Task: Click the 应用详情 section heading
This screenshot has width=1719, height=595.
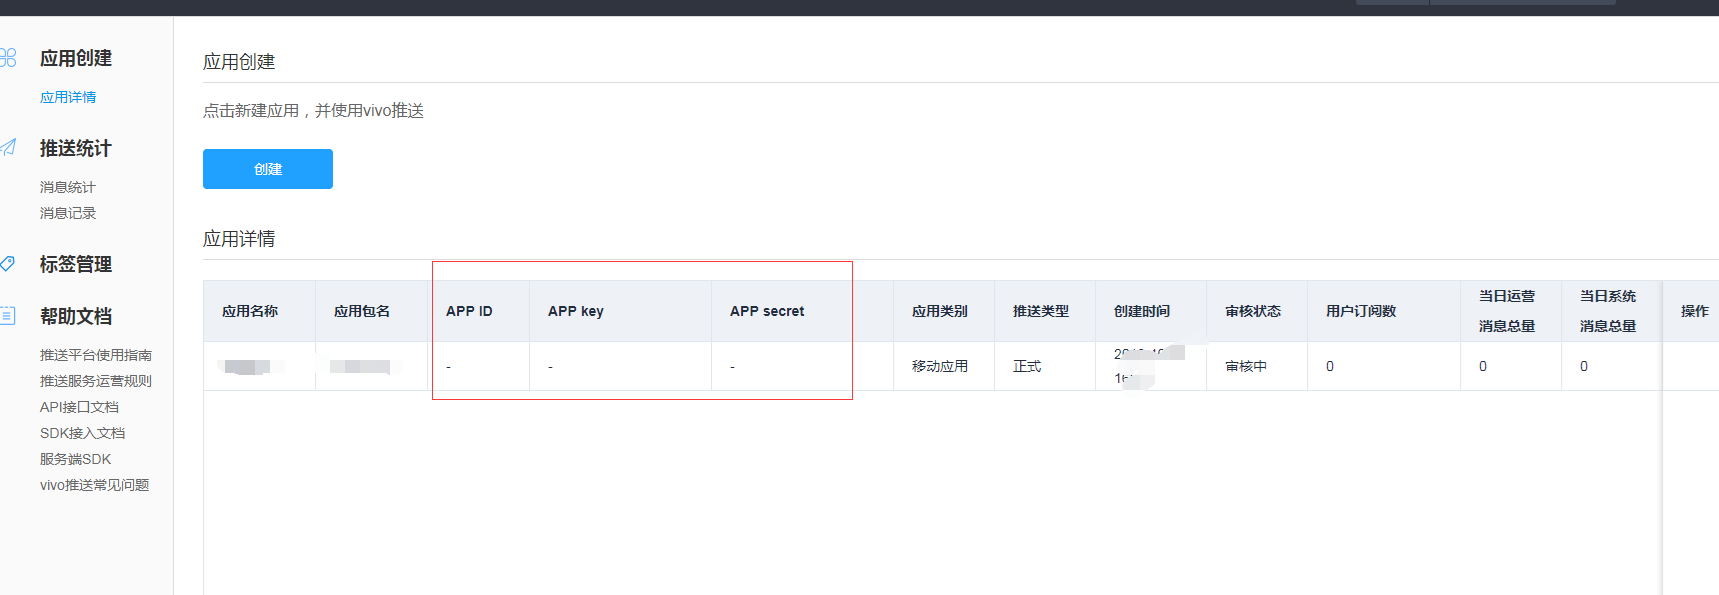Action: (x=239, y=239)
